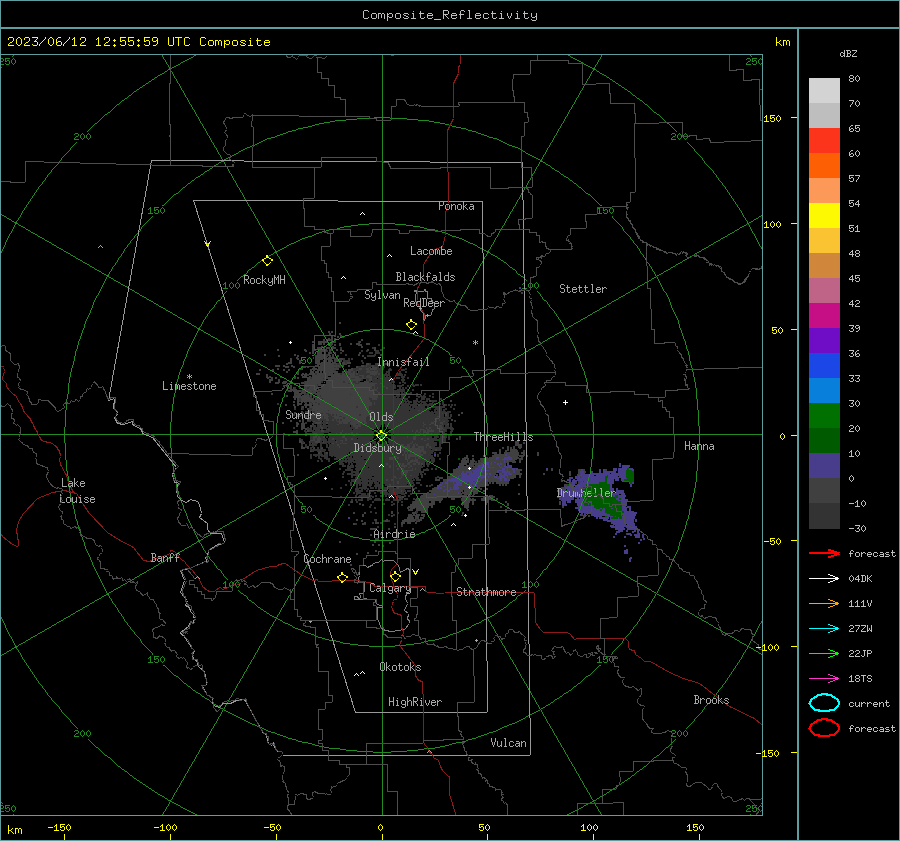Click the yellow diamond marker above Calgary
Viewport: 900px width, 841px height.
[x=395, y=576]
